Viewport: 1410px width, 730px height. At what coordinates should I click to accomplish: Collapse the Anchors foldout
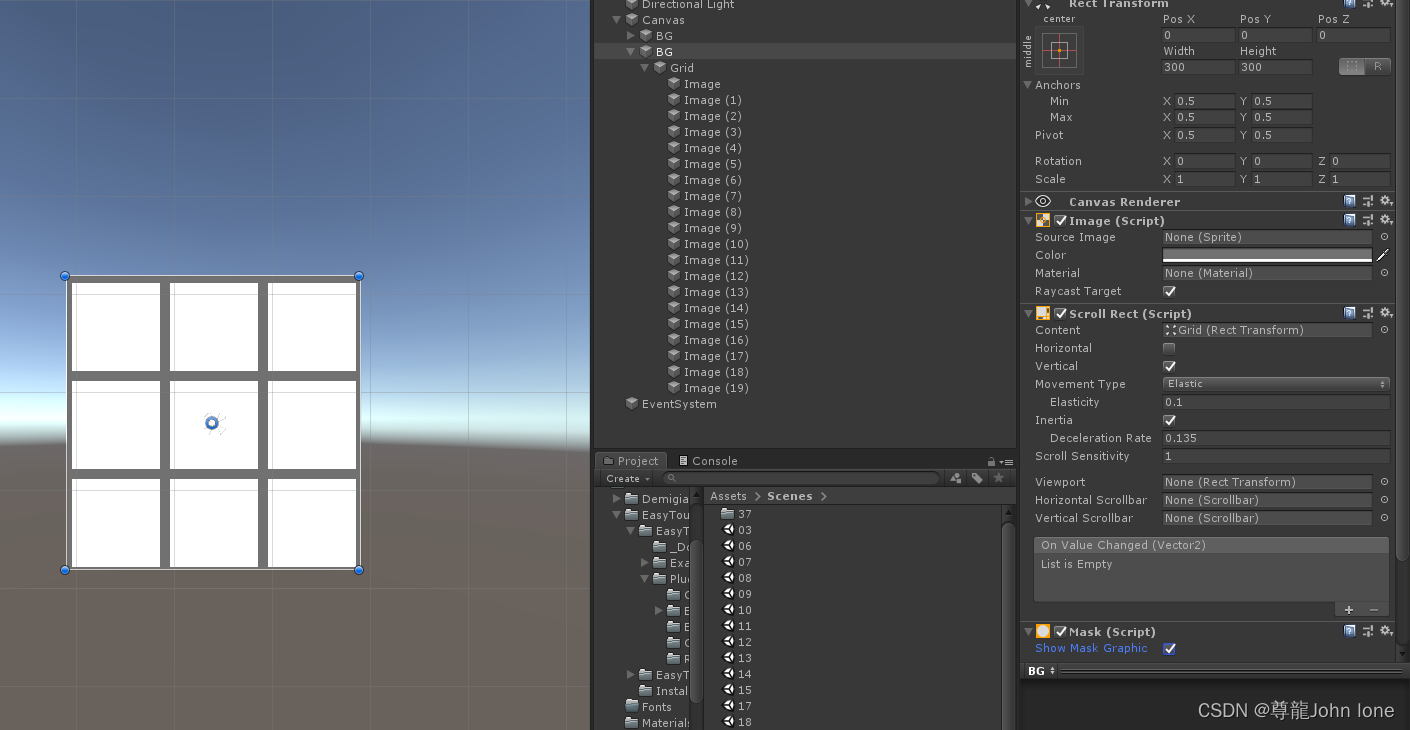(x=1028, y=85)
